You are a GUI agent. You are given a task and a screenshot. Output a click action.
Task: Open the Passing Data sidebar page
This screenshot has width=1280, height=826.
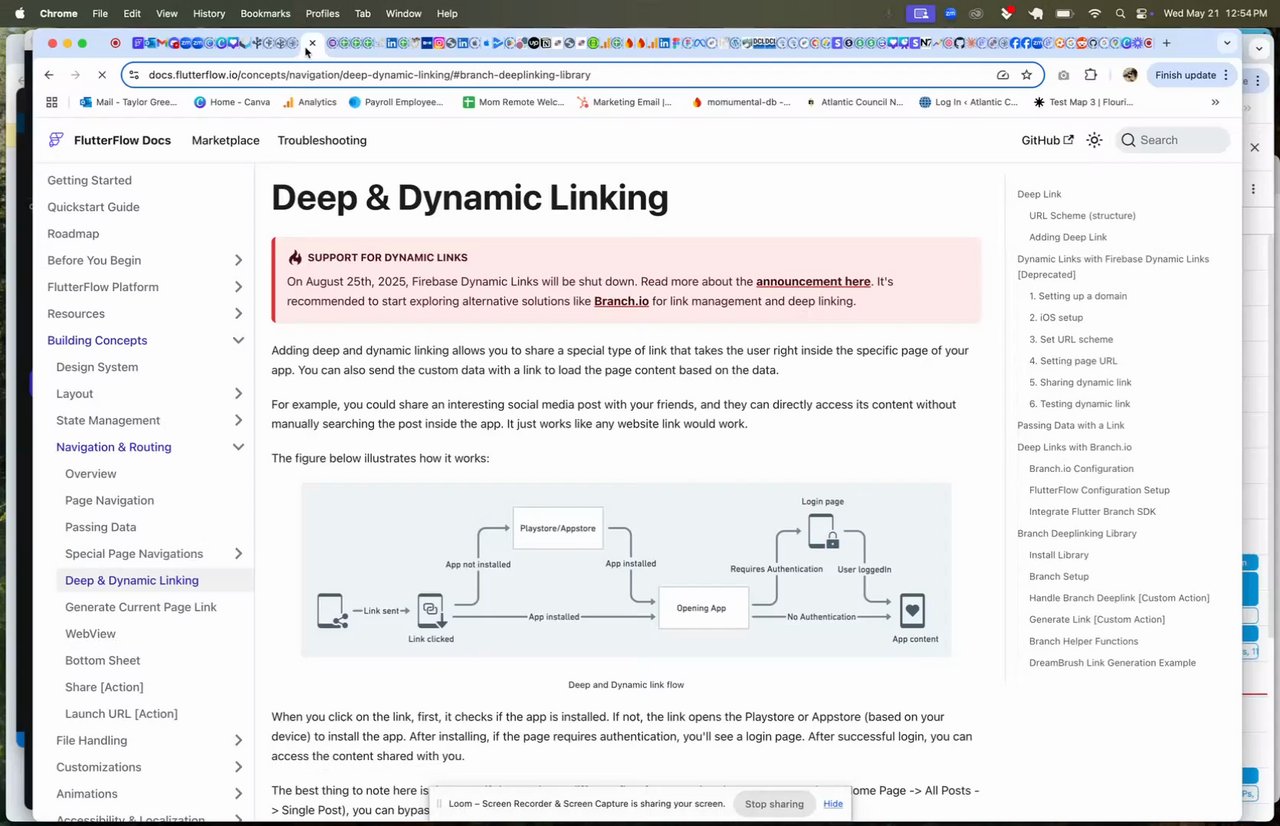[100, 527]
